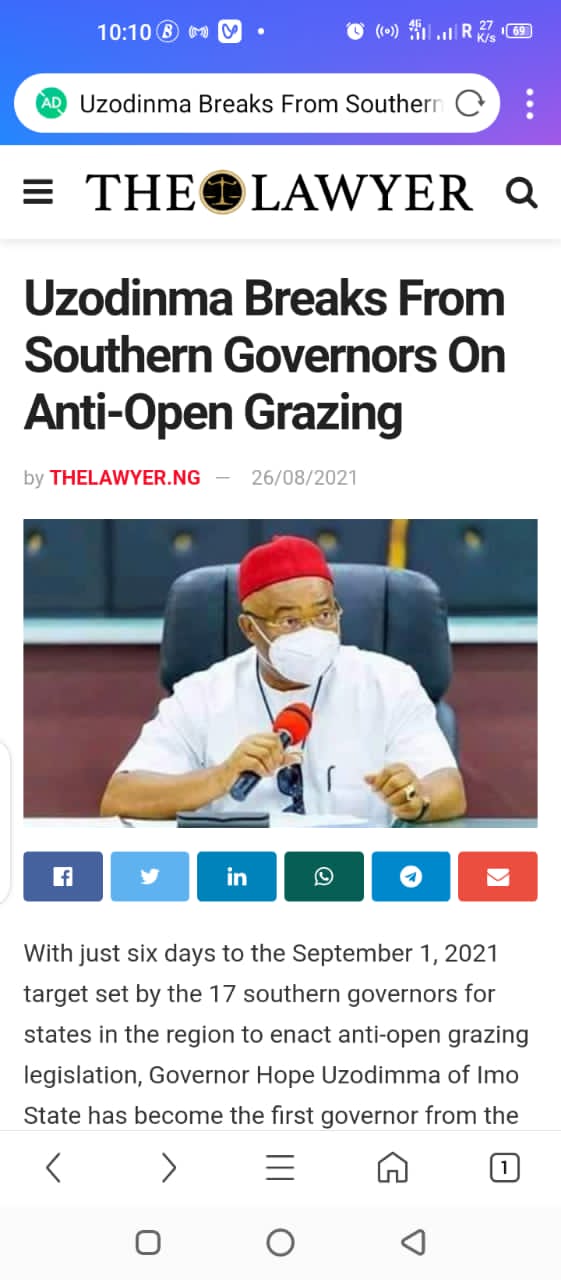This screenshot has width=561, height=1280.
Task: Open THELAWYER.NG author link
Action: click(x=125, y=478)
